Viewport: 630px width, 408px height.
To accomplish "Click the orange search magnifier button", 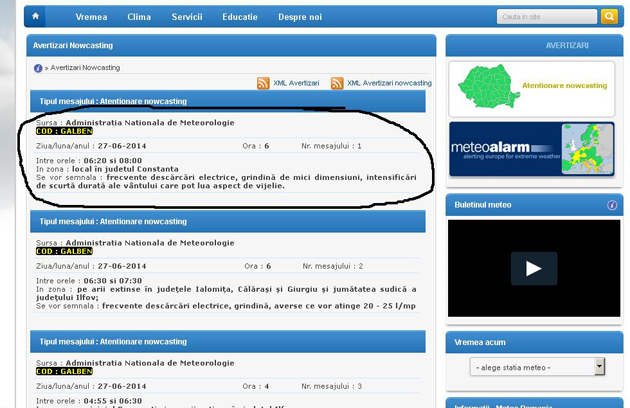I will point(609,17).
